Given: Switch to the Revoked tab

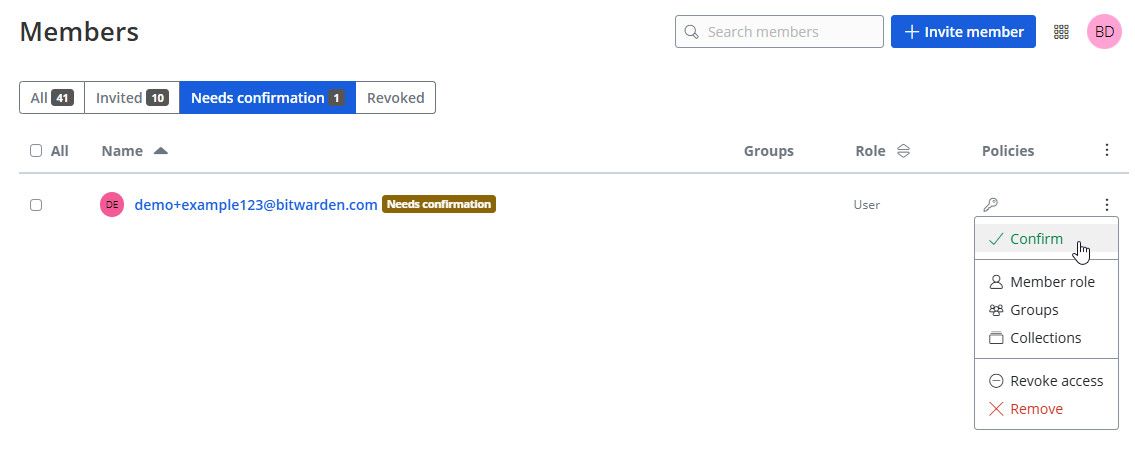Looking at the screenshot, I should (395, 98).
